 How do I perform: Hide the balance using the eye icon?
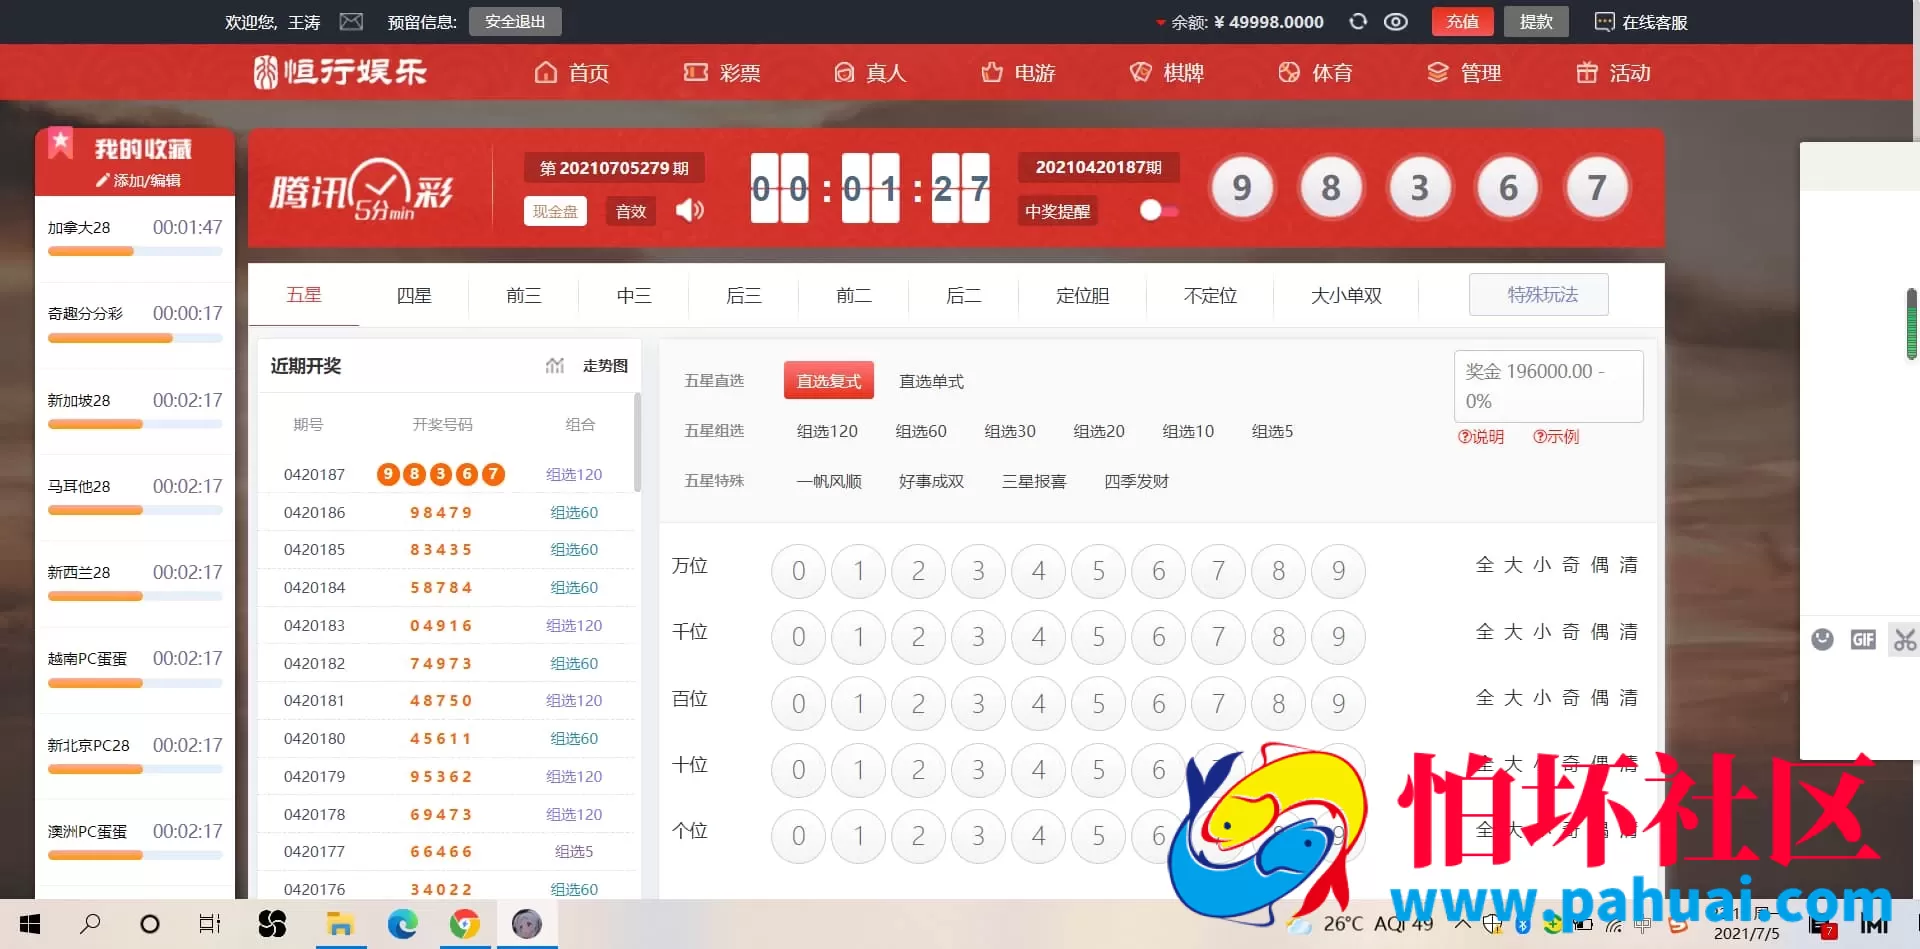click(x=1396, y=21)
